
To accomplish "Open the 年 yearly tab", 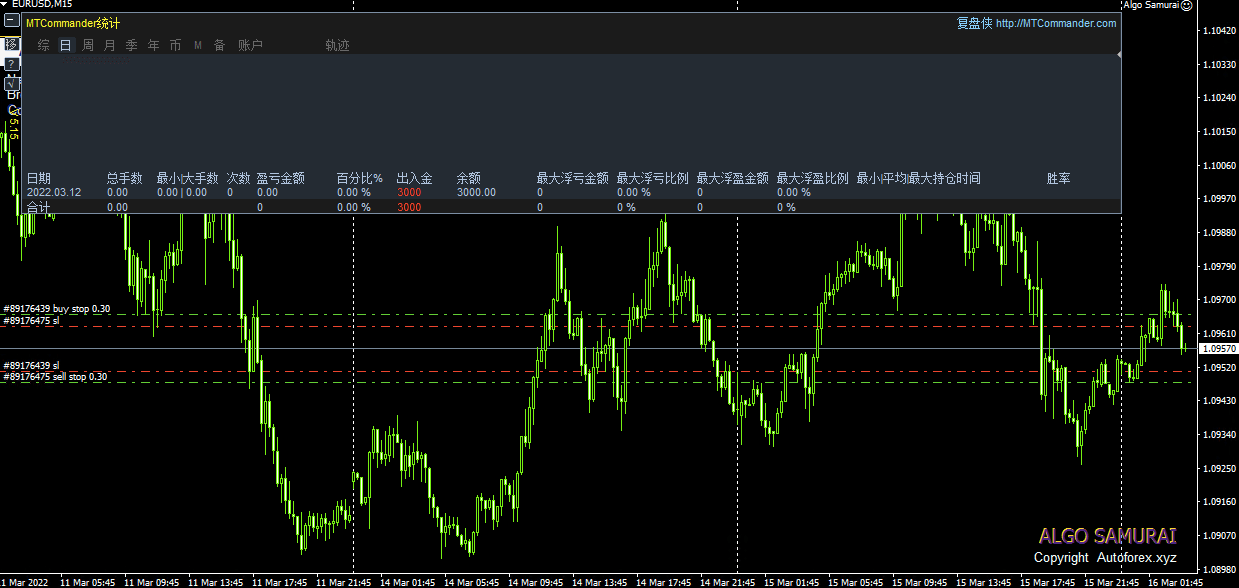I will click(x=154, y=45).
